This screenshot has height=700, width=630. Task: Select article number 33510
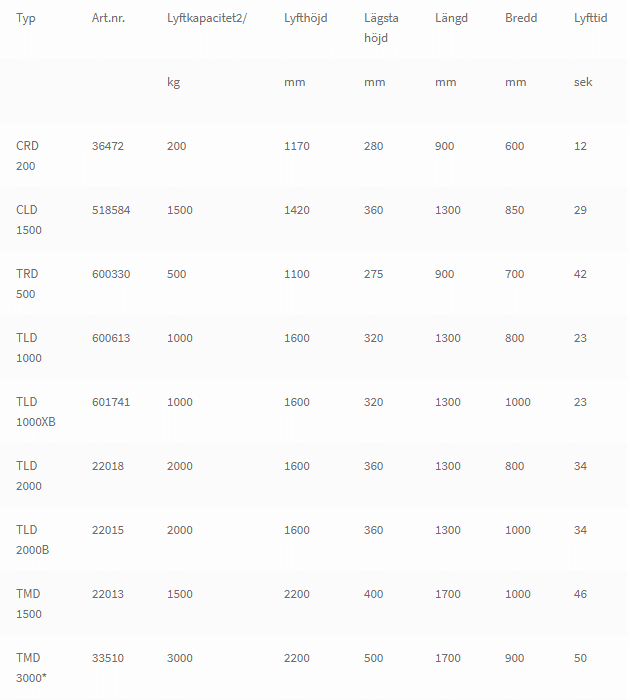108,658
